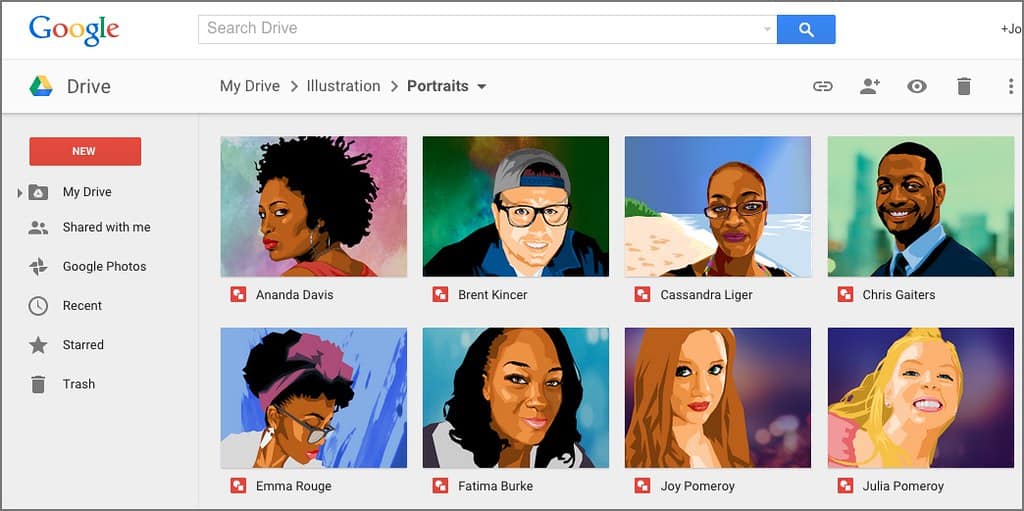Open the Starred section

click(x=83, y=345)
